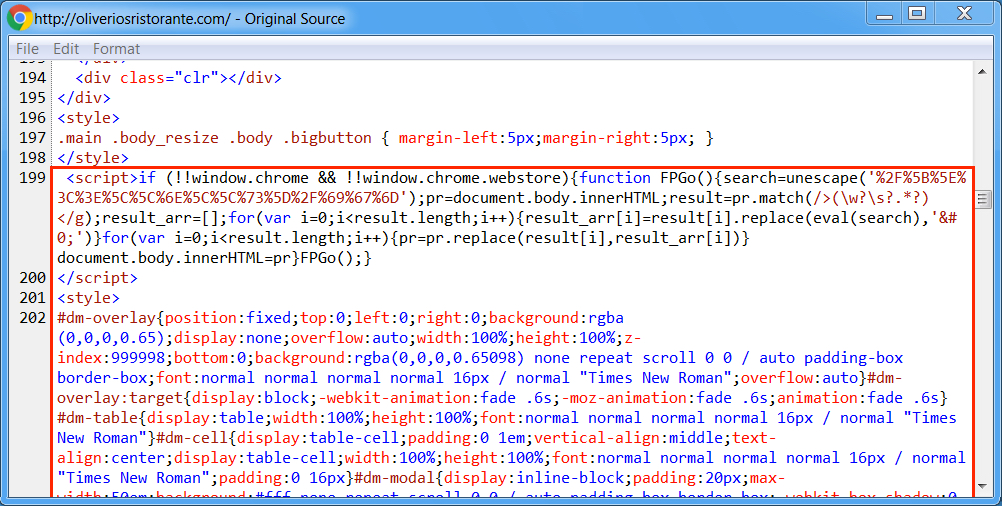Click line number 200
Viewport: 1002px width, 506px height.
pyautogui.click(x=33, y=277)
